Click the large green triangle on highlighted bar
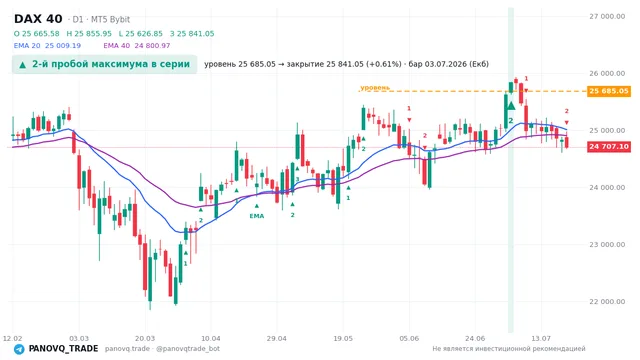Screen dimensions: 640x360 click(x=511, y=106)
